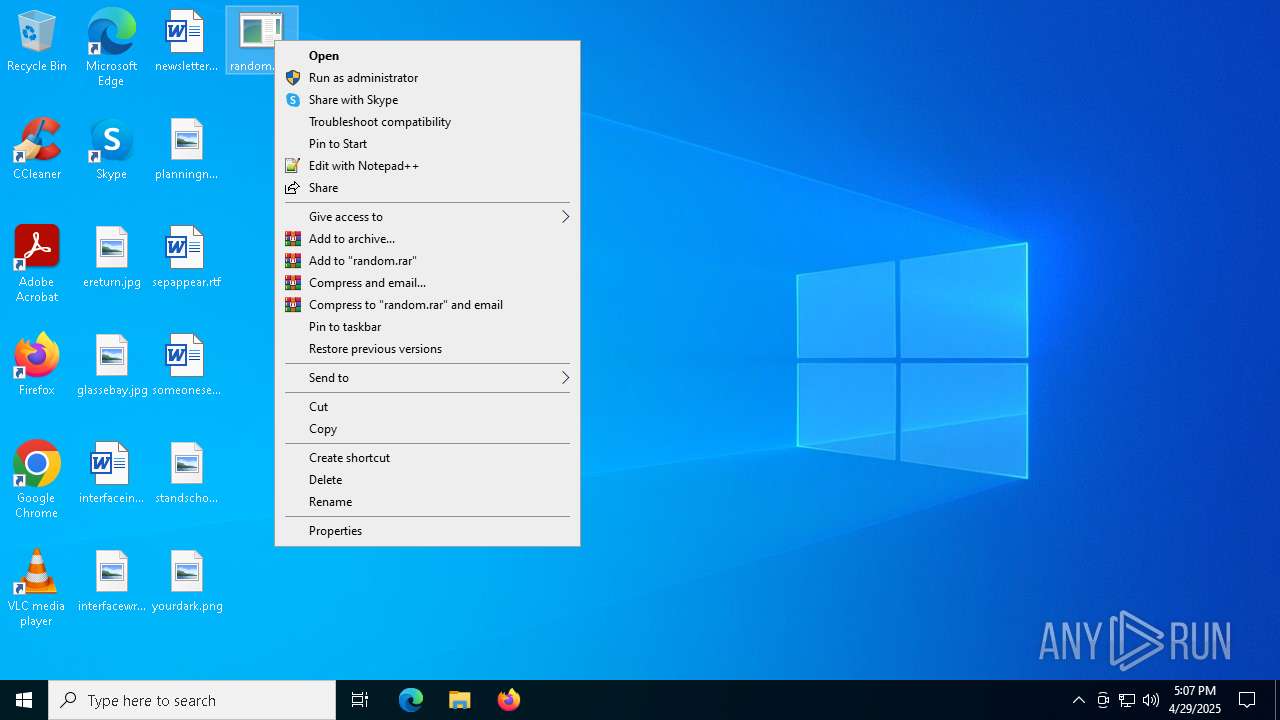Open the network status tray icon

(1127, 700)
